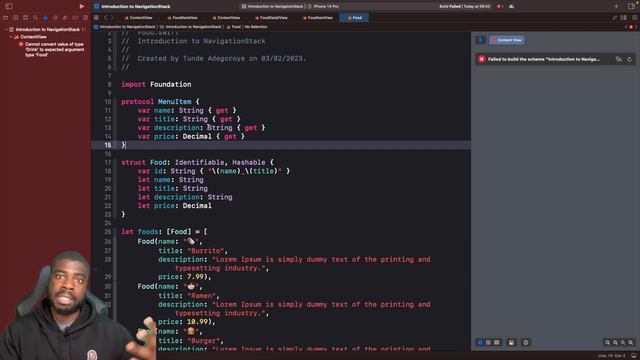Image resolution: width=640 pixels, height=360 pixels.
Task: Click project breadcrumb in the jump bar
Action: point(124,27)
